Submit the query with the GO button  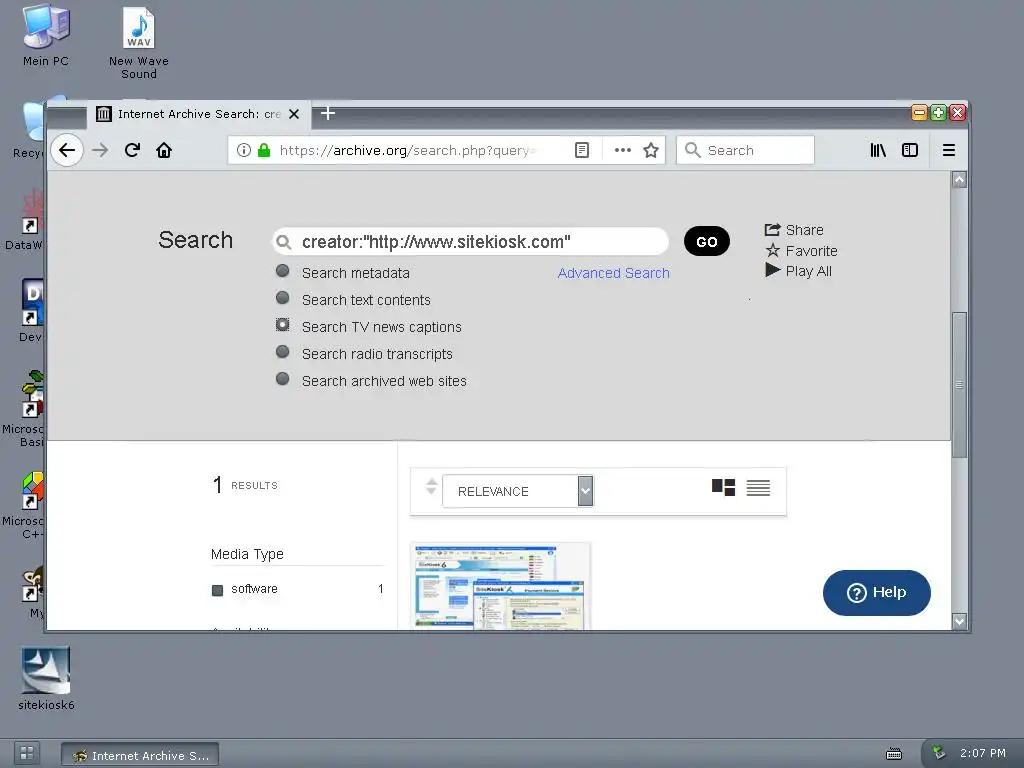(x=707, y=242)
